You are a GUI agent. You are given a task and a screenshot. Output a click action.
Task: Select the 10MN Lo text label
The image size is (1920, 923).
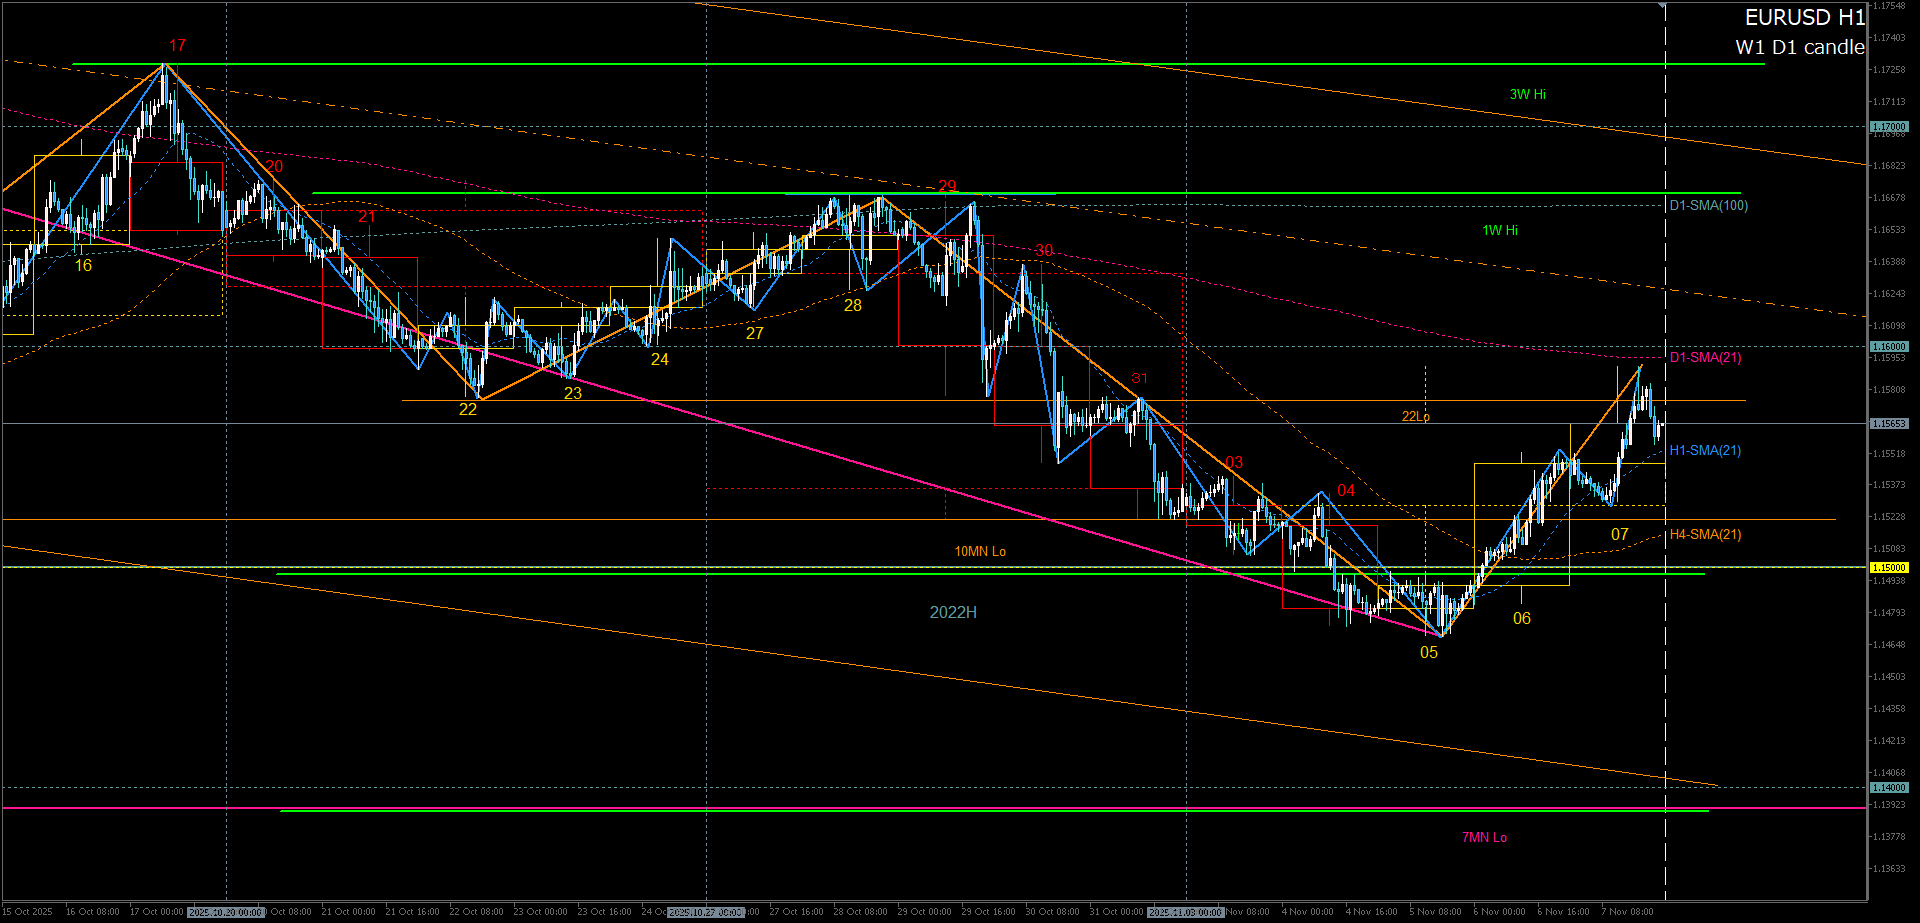[x=979, y=552]
